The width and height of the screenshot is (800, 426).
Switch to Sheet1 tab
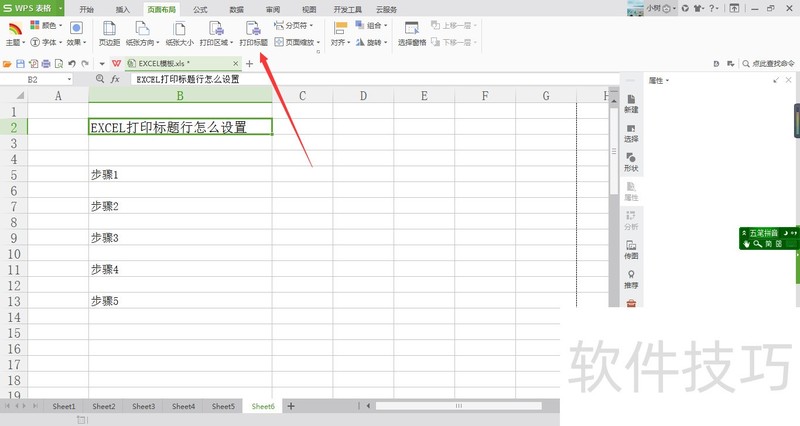click(x=64, y=406)
